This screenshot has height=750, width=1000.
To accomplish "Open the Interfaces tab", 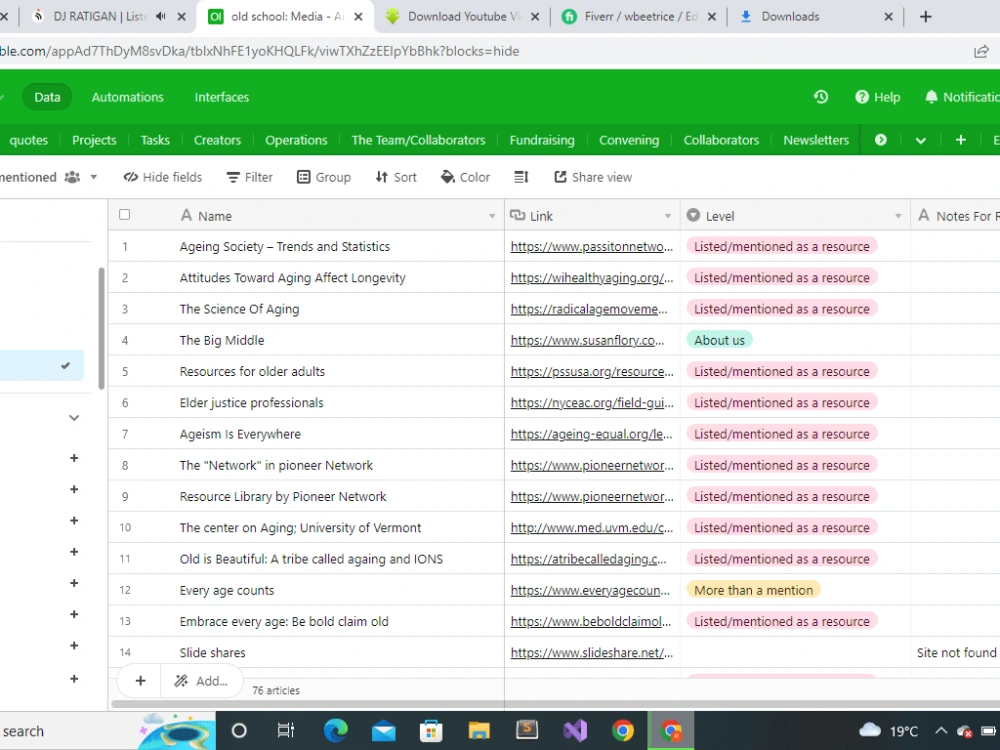I will tap(222, 97).
